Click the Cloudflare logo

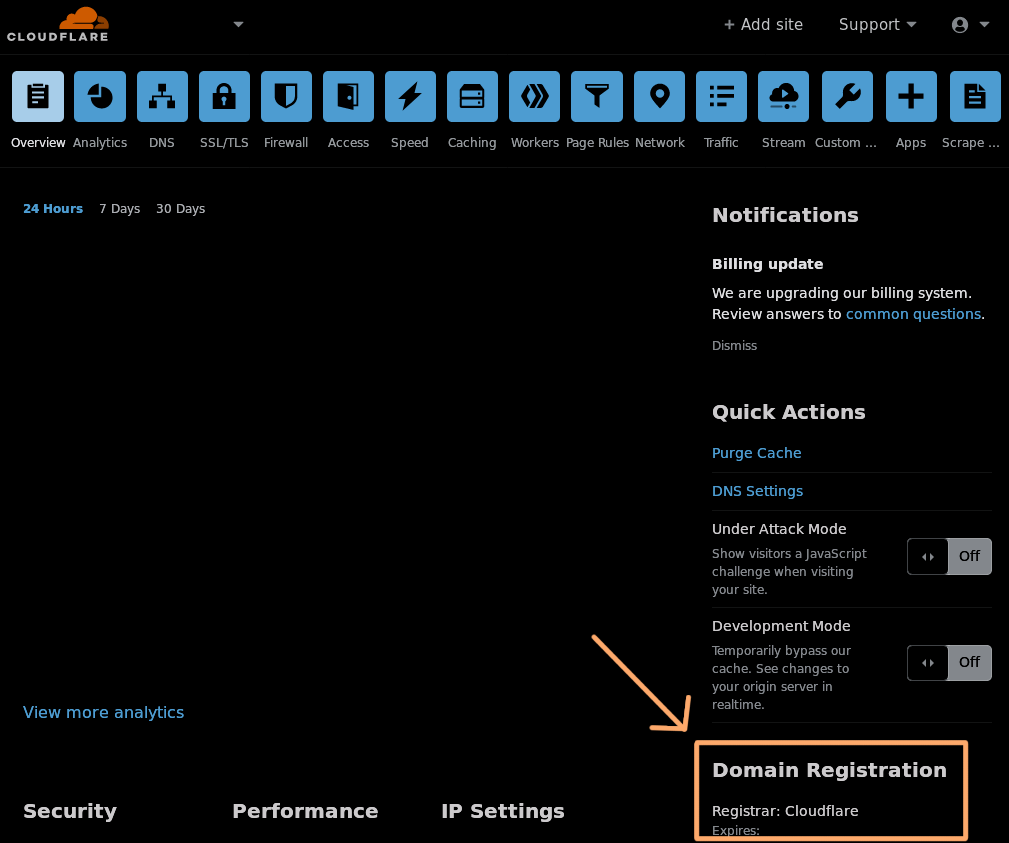[58, 24]
